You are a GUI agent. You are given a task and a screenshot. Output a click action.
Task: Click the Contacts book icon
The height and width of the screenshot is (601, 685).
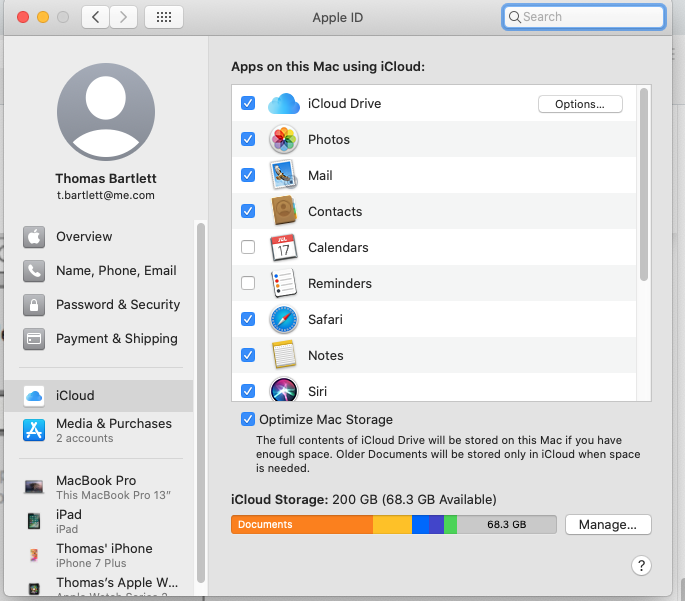(x=284, y=211)
